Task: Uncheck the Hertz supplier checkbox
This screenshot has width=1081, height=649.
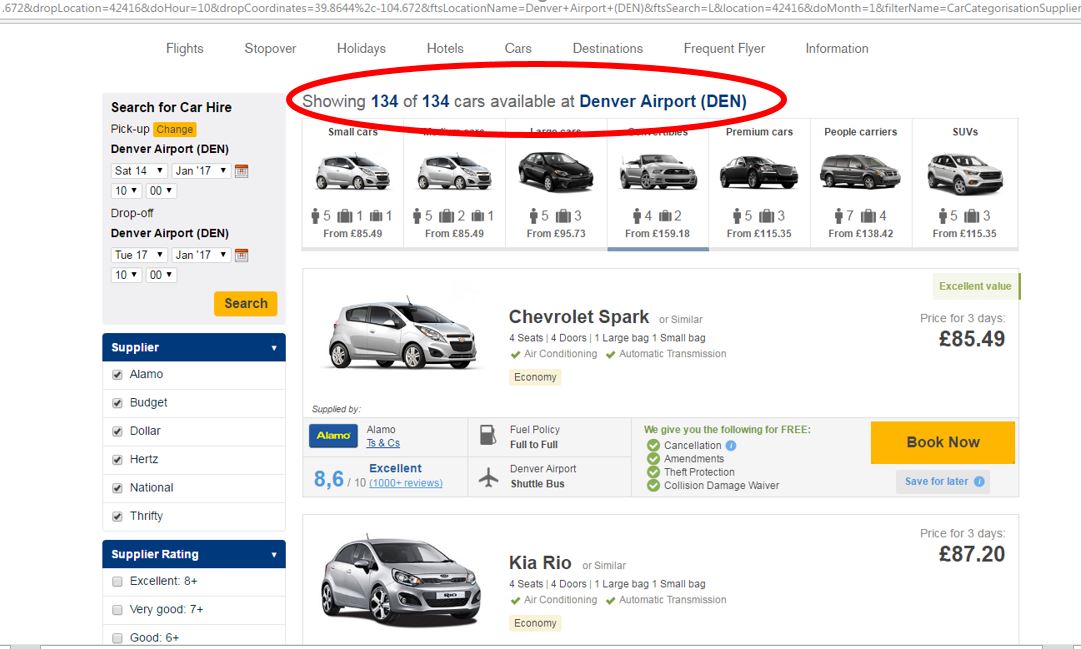Action: [x=117, y=460]
